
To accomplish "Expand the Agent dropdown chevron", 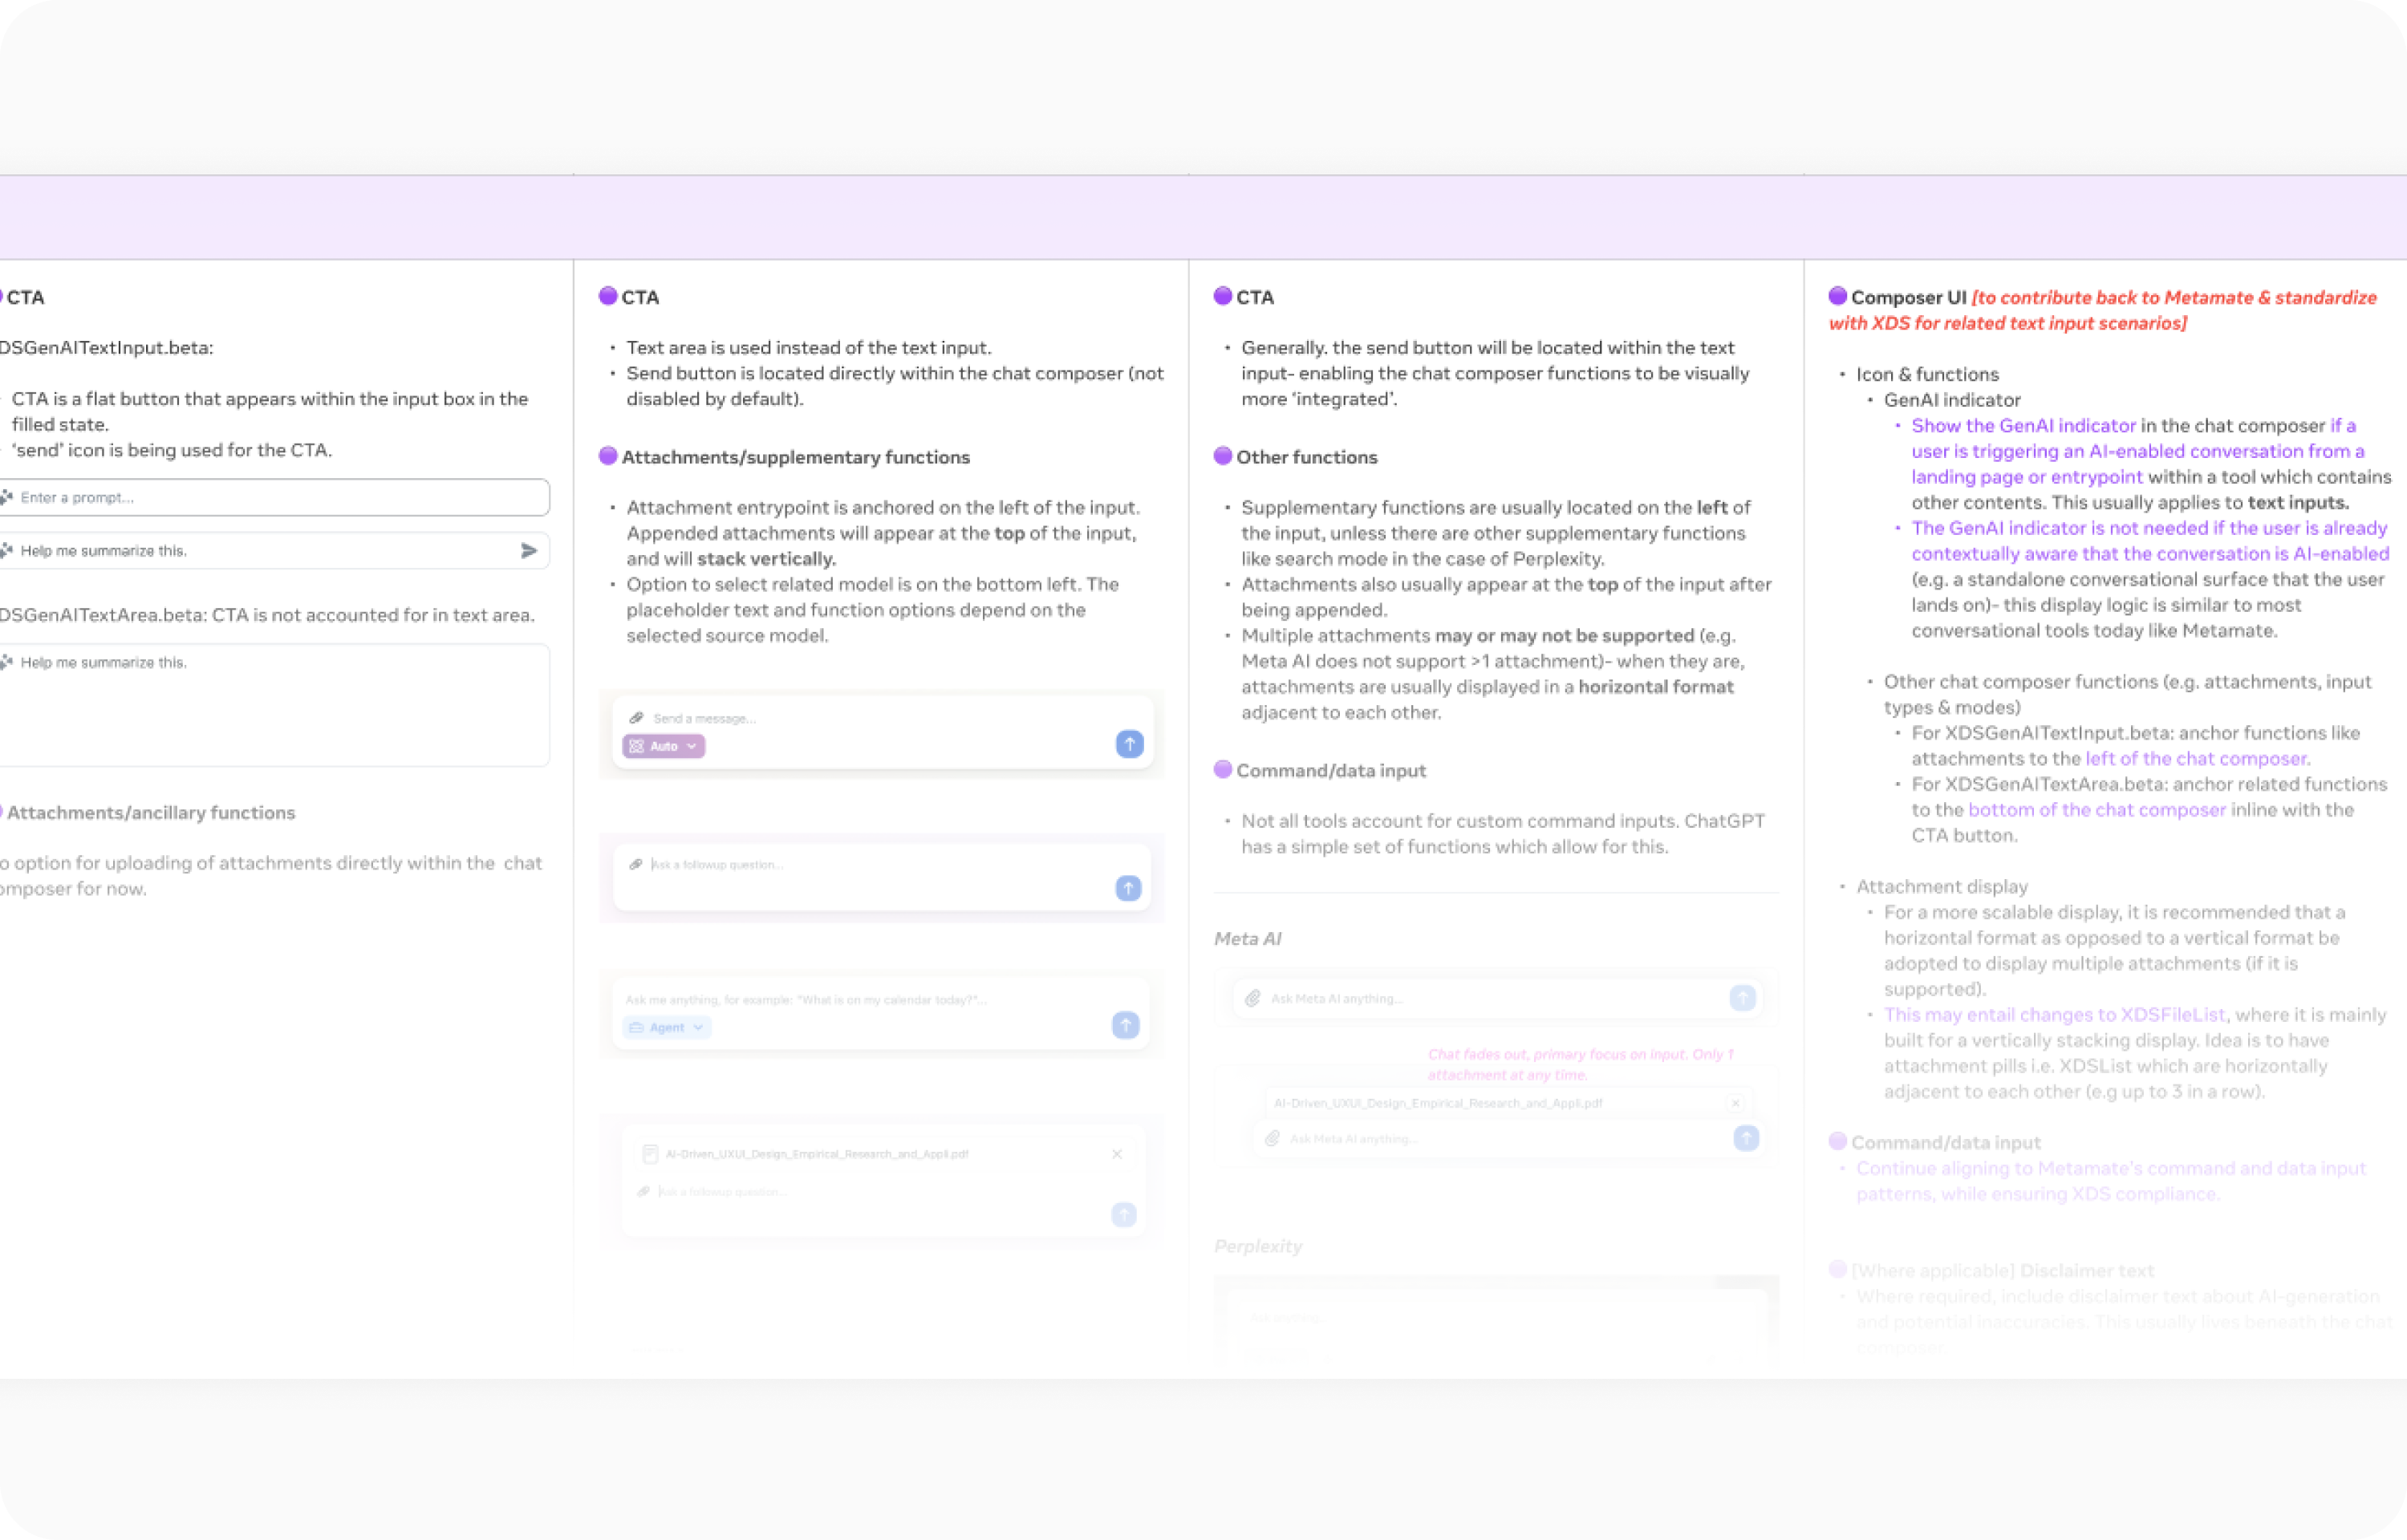I will tap(698, 1027).
